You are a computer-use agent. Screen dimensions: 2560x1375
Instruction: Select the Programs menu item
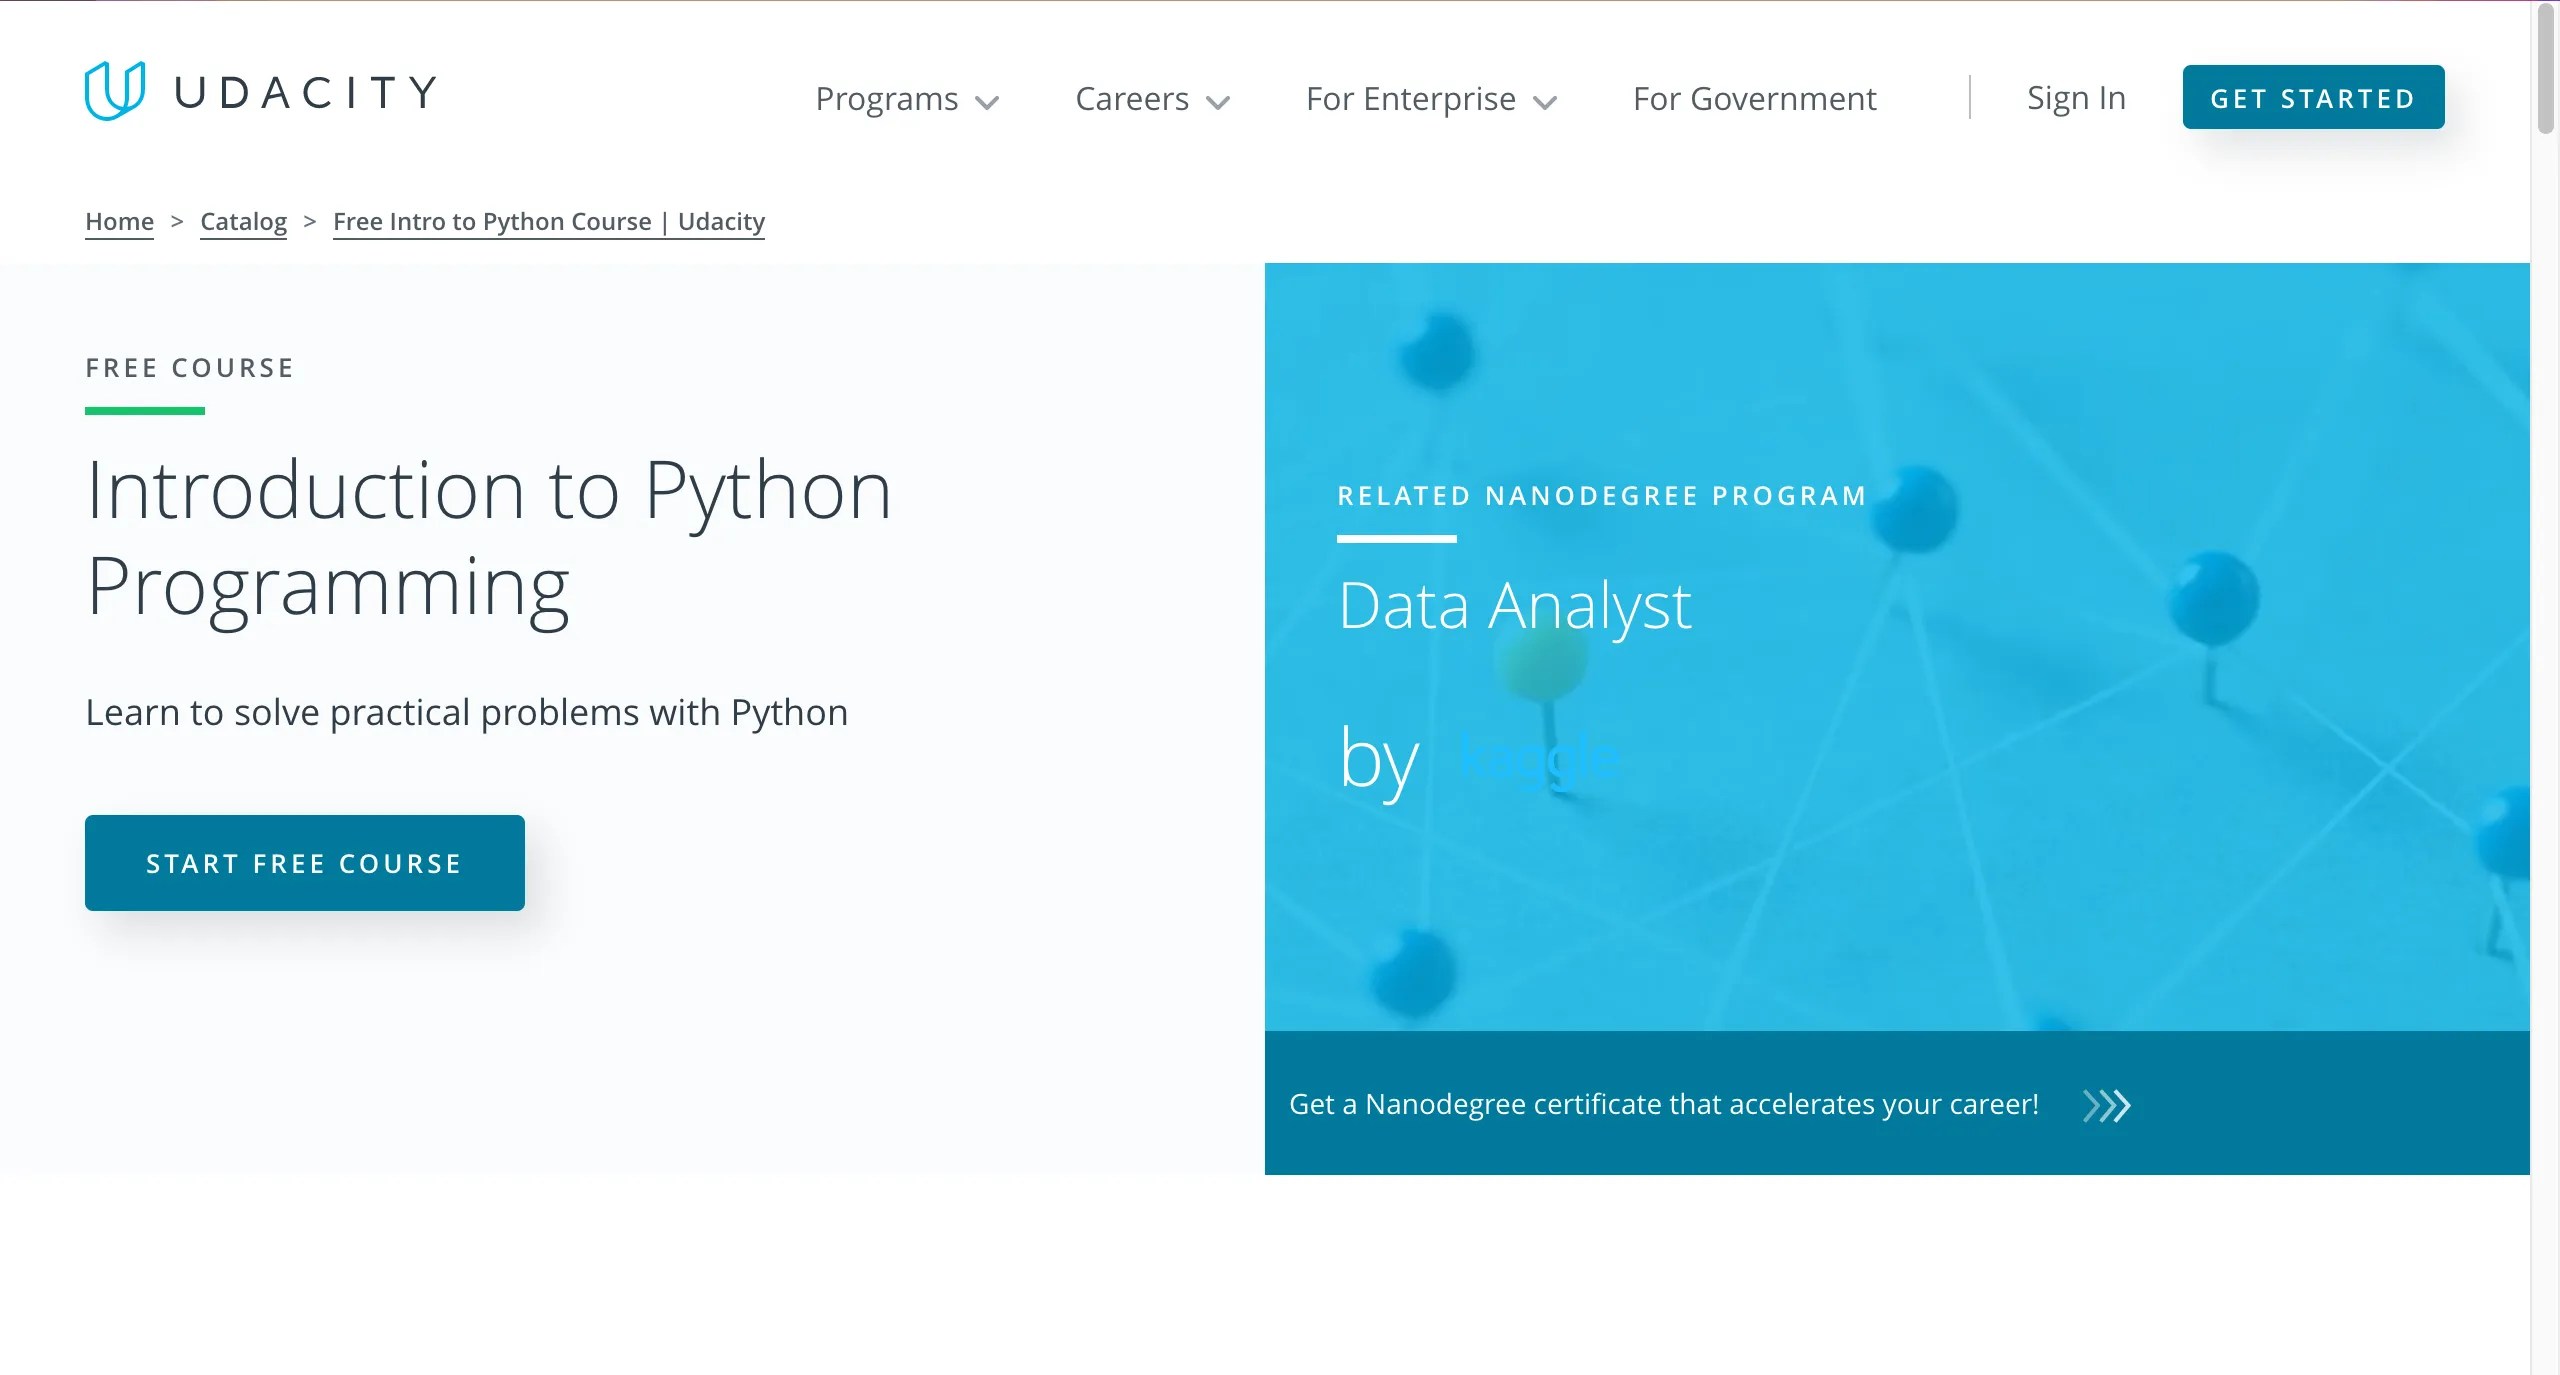pos(886,98)
